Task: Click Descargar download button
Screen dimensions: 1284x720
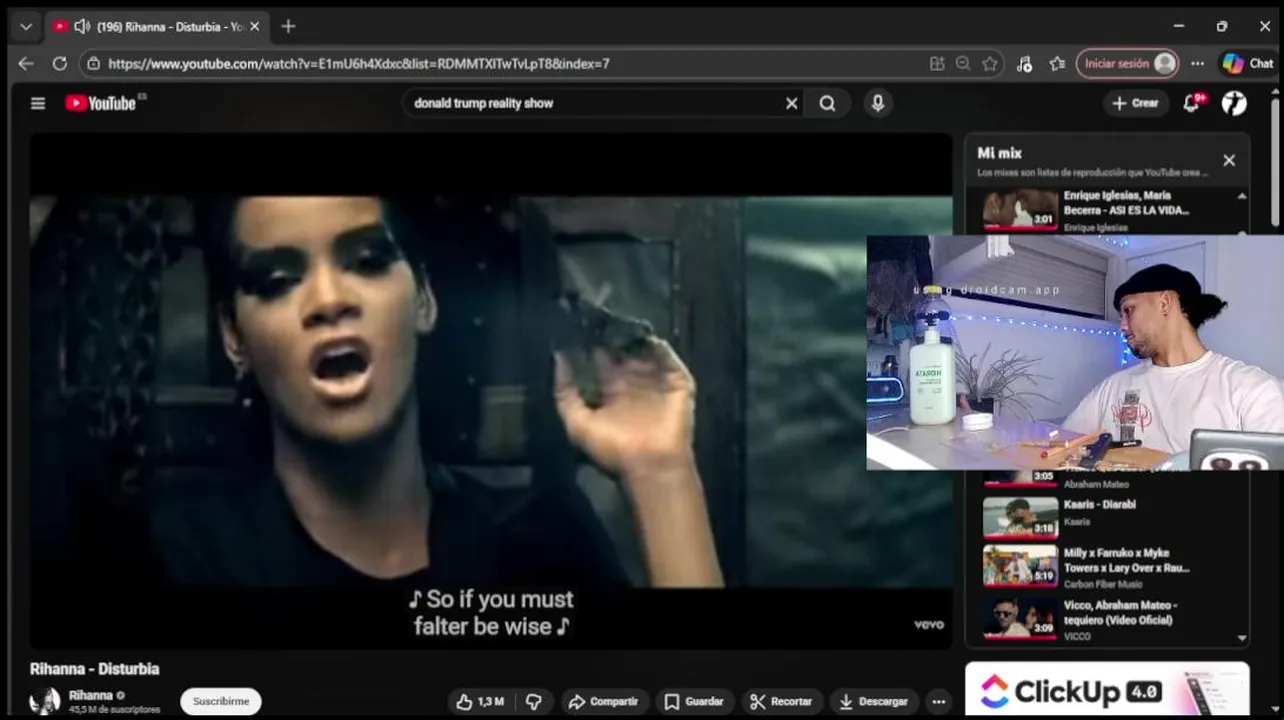Action: coord(874,701)
